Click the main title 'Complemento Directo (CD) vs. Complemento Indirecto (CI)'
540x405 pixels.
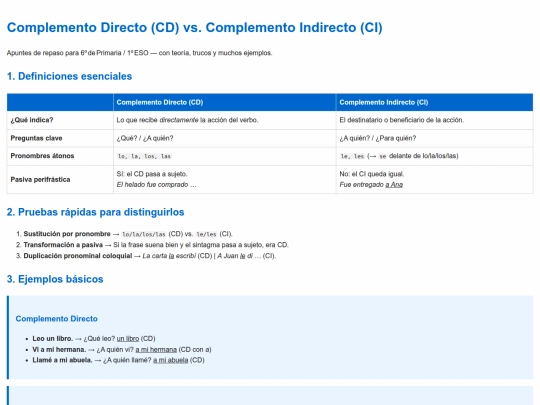[195, 28]
